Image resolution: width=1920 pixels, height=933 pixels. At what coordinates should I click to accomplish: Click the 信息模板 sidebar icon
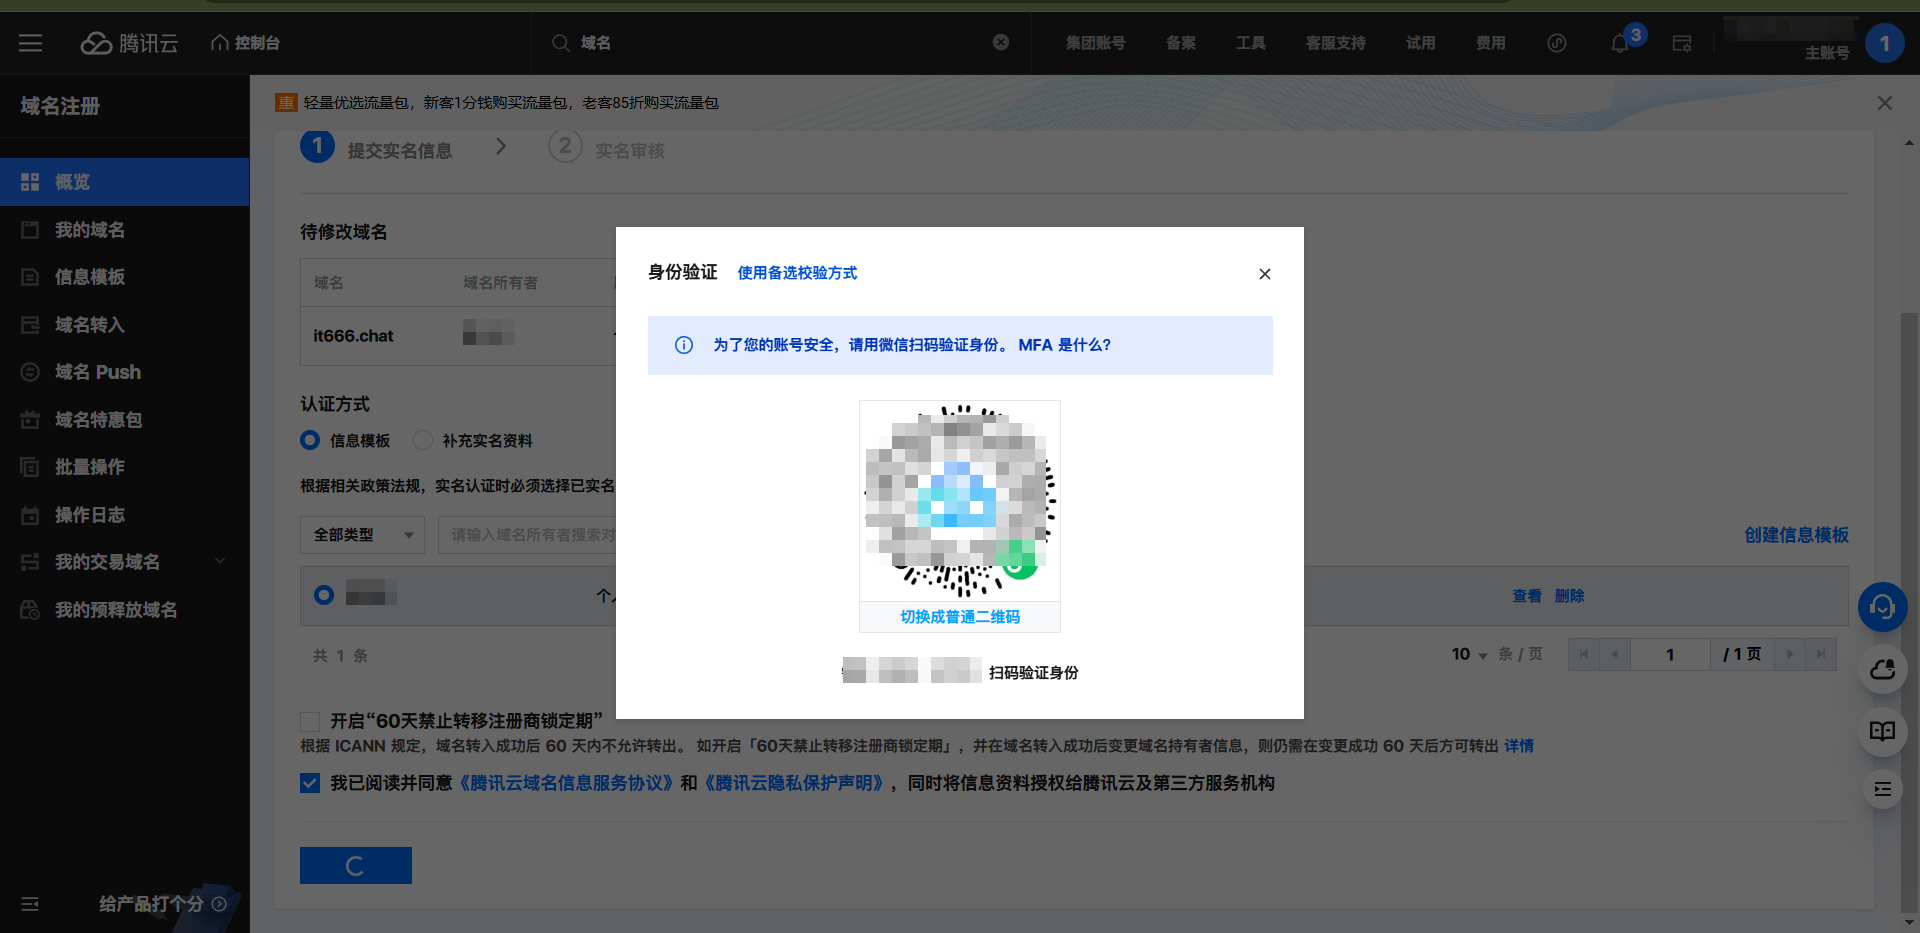30,277
